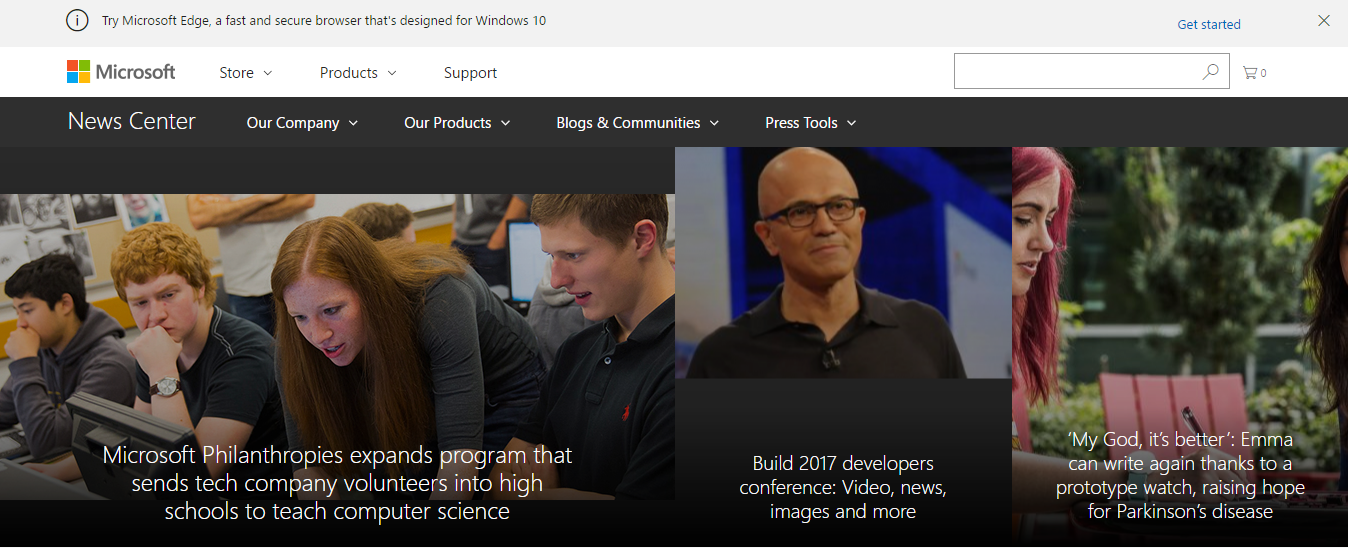
Task: Open the shopping cart icon
Action: 1254,72
